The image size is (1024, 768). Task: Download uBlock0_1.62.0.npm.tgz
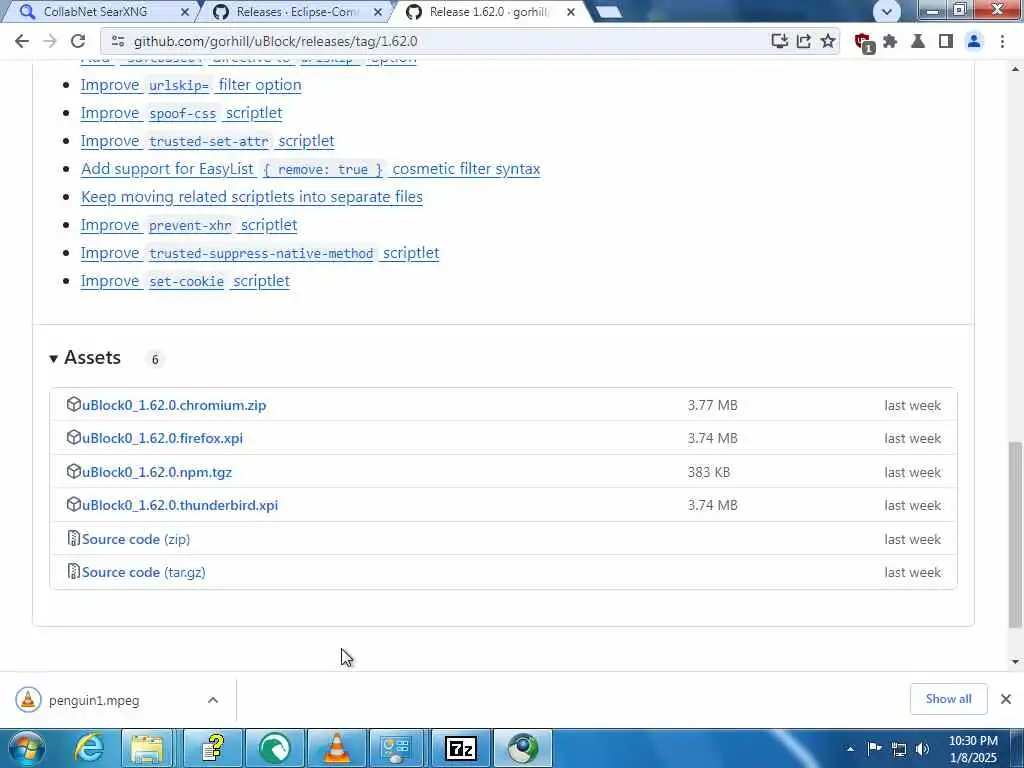(x=157, y=472)
